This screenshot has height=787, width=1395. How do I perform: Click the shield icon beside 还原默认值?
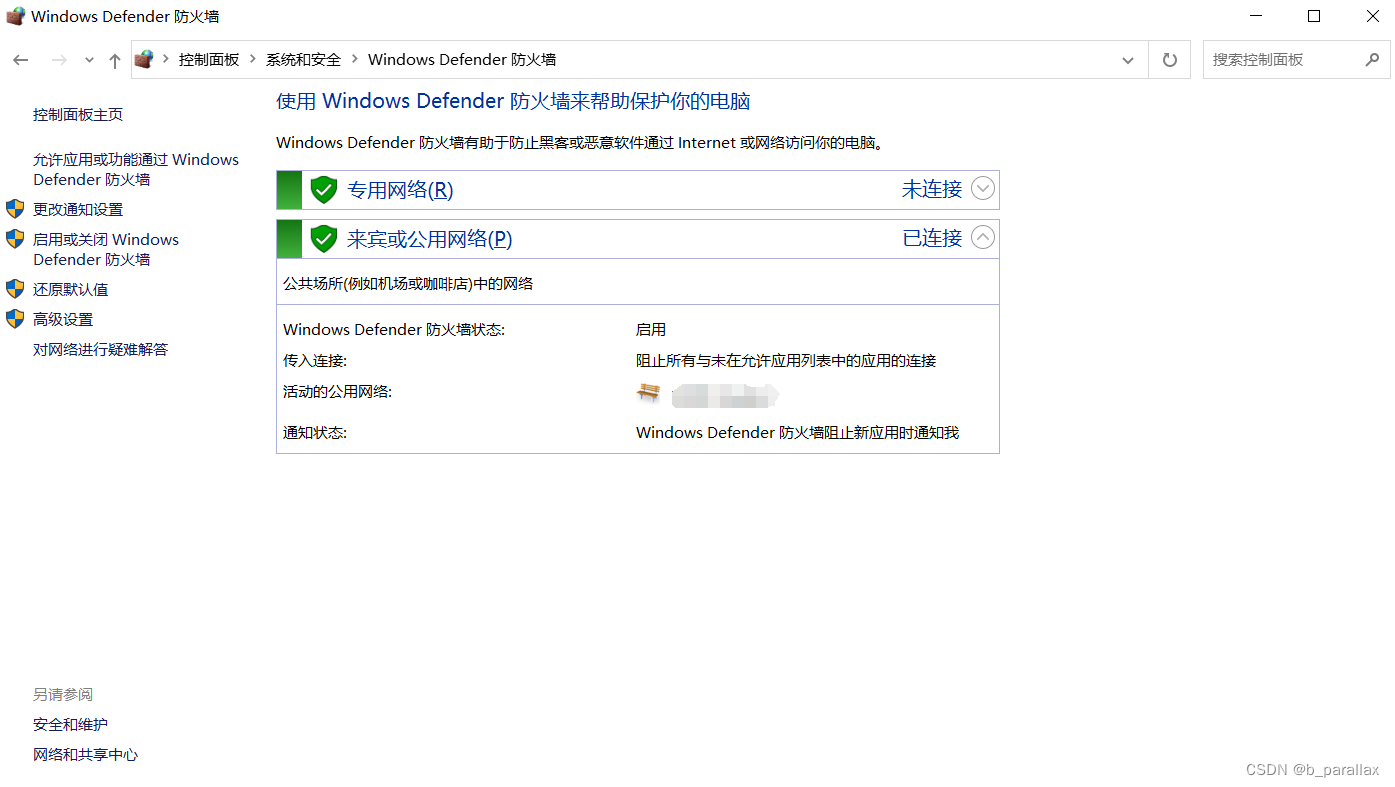point(15,289)
